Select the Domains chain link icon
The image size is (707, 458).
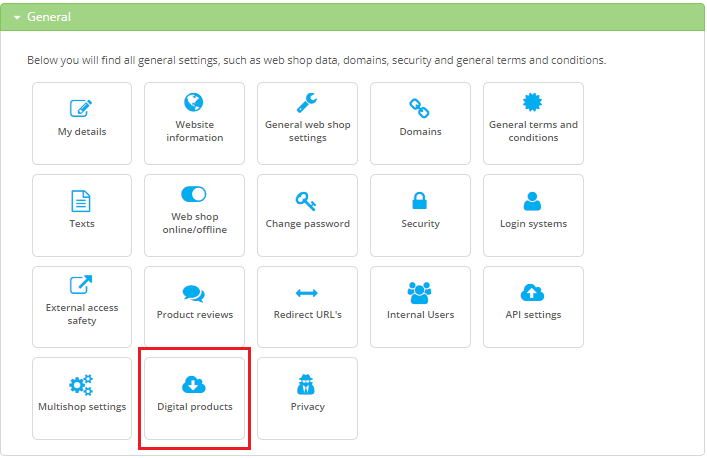point(420,108)
